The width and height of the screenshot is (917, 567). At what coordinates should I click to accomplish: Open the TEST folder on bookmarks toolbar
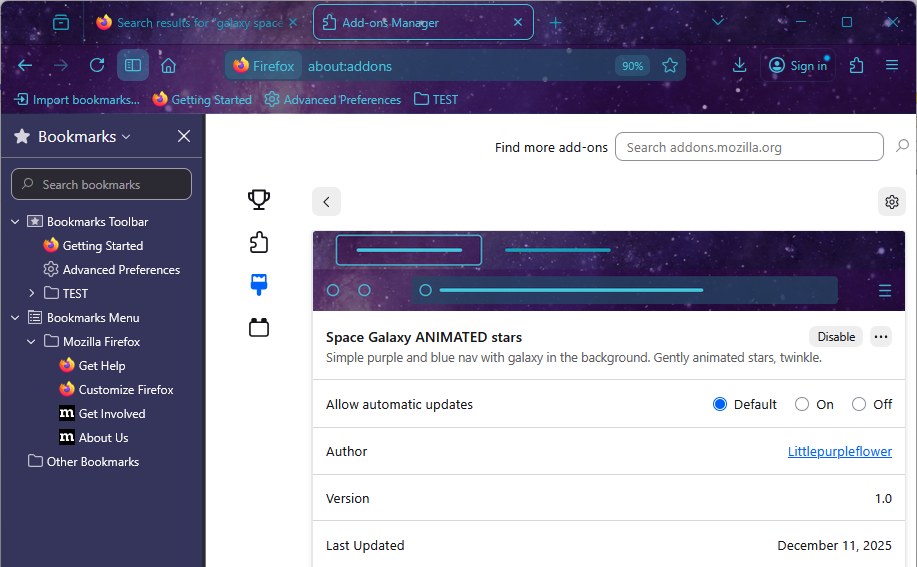(x=436, y=100)
